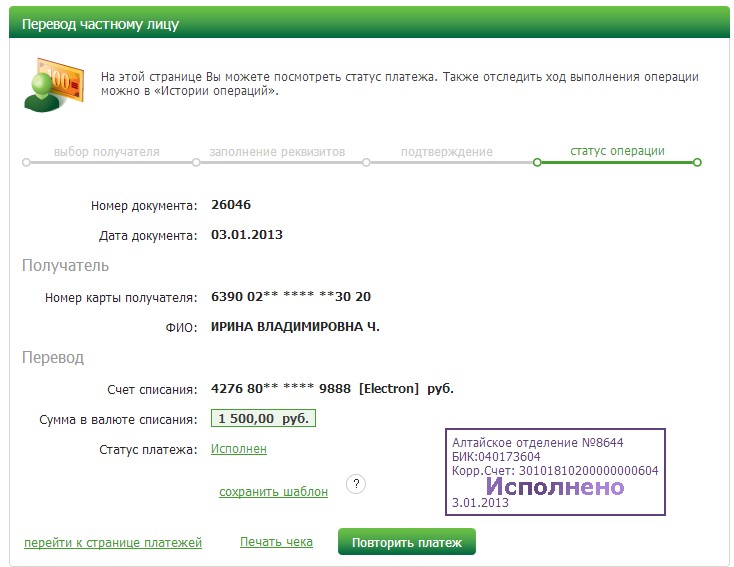Screen dimensions: 734x567
Task: Select the debit account 4276 80** Electron
Action: tap(339, 388)
